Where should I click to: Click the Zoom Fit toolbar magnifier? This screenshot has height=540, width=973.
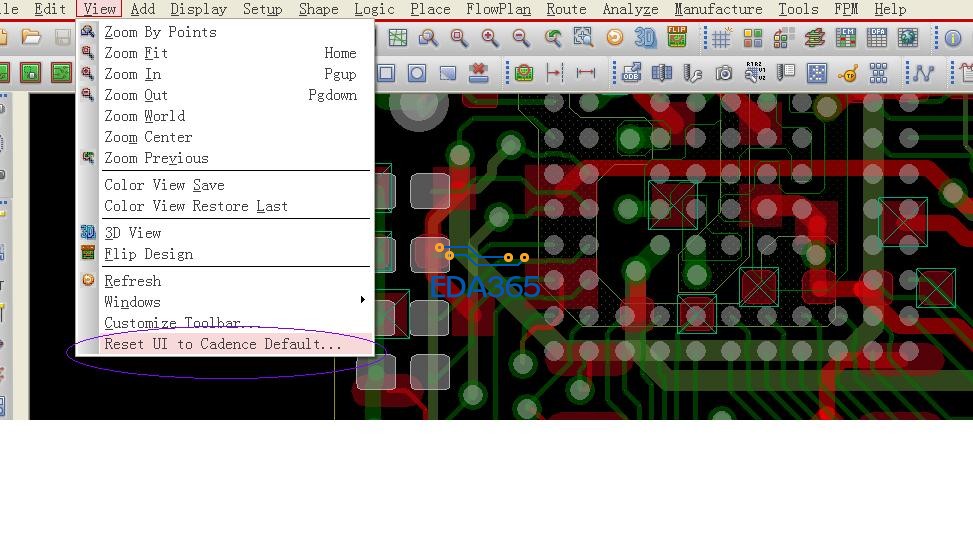pyautogui.click(x=459, y=38)
